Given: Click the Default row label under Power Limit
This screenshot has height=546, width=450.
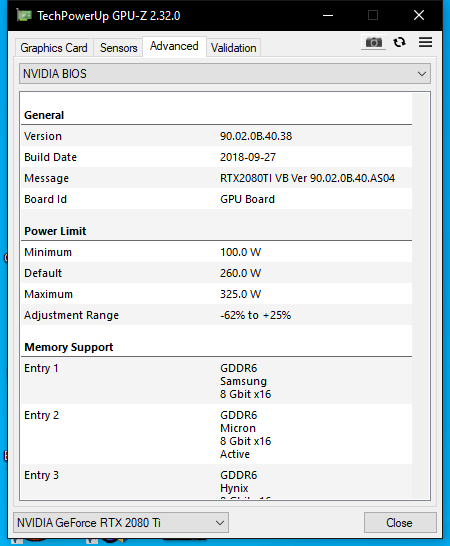Looking at the screenshot, I should click(x=43, y=273).
